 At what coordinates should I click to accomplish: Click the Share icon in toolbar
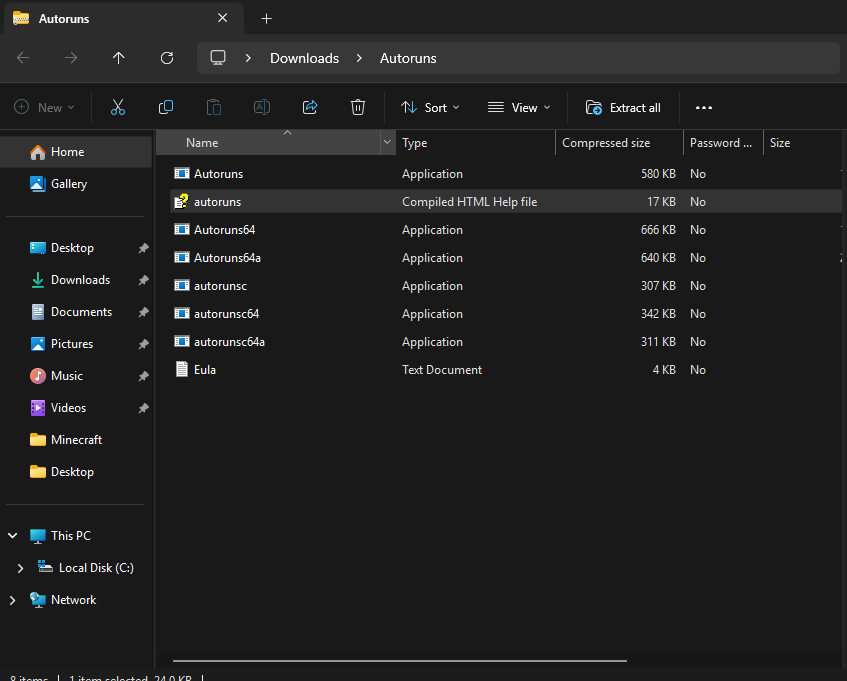point(310,107)
